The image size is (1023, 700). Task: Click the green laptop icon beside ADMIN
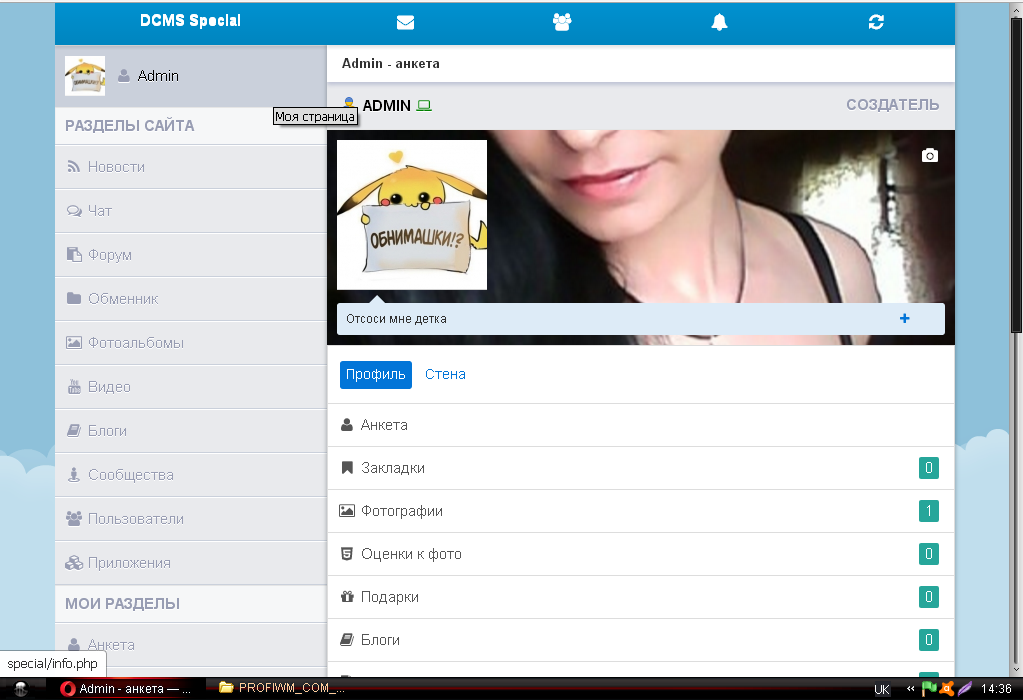(x=424, y=106)
